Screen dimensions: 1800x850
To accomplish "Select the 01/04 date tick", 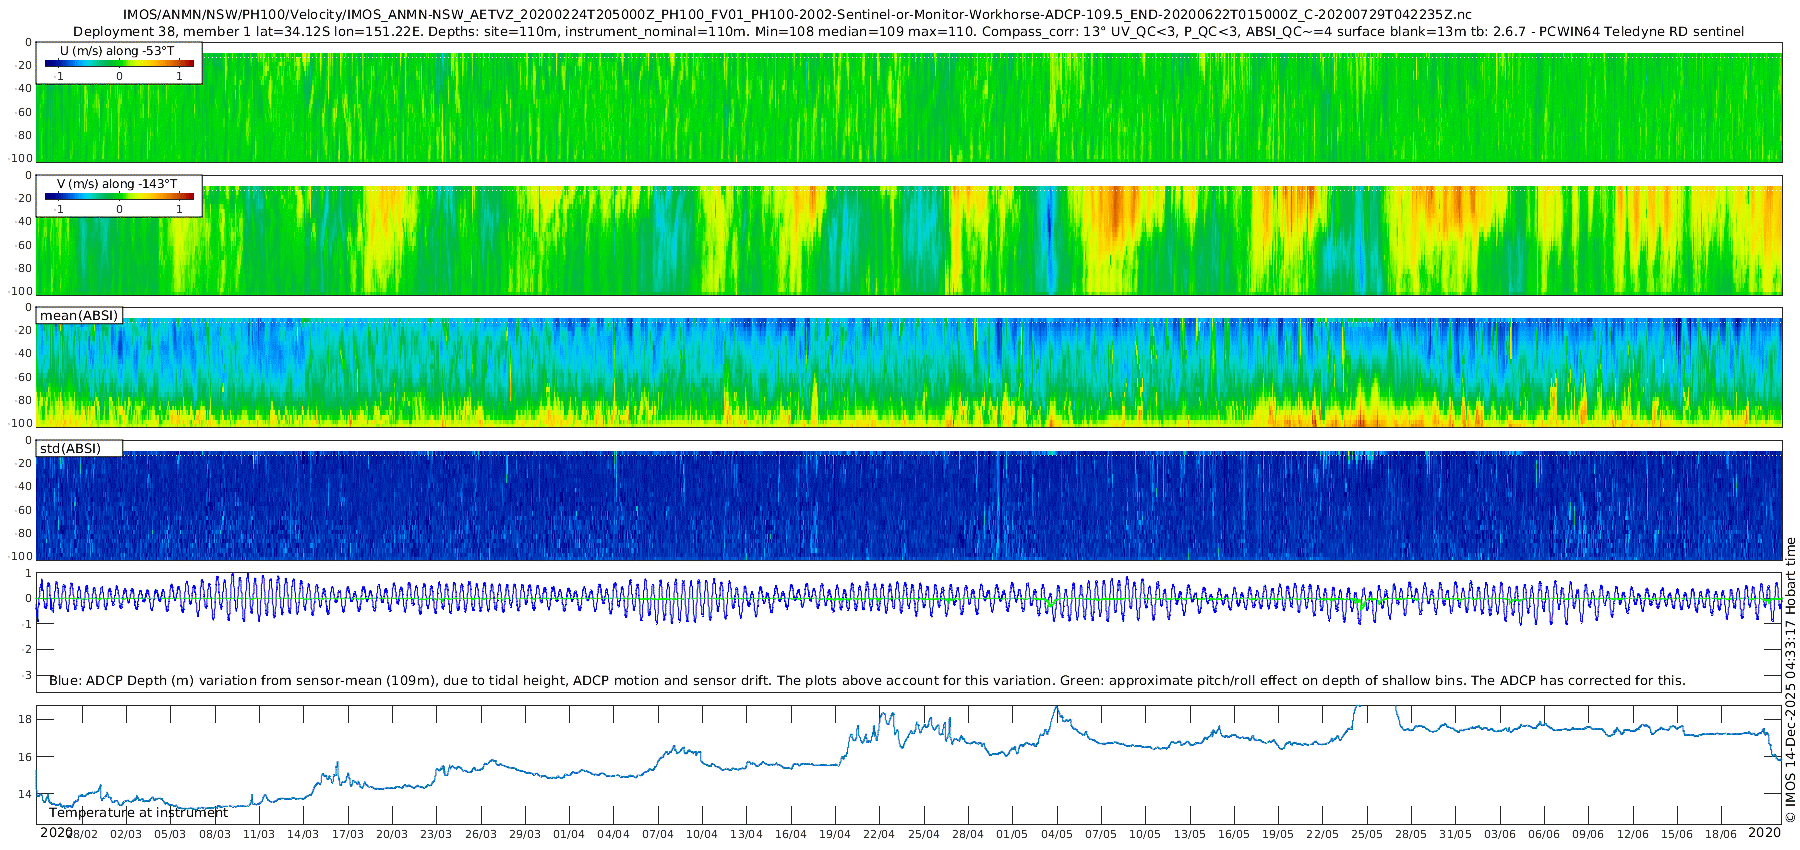I will pos(569,834).
